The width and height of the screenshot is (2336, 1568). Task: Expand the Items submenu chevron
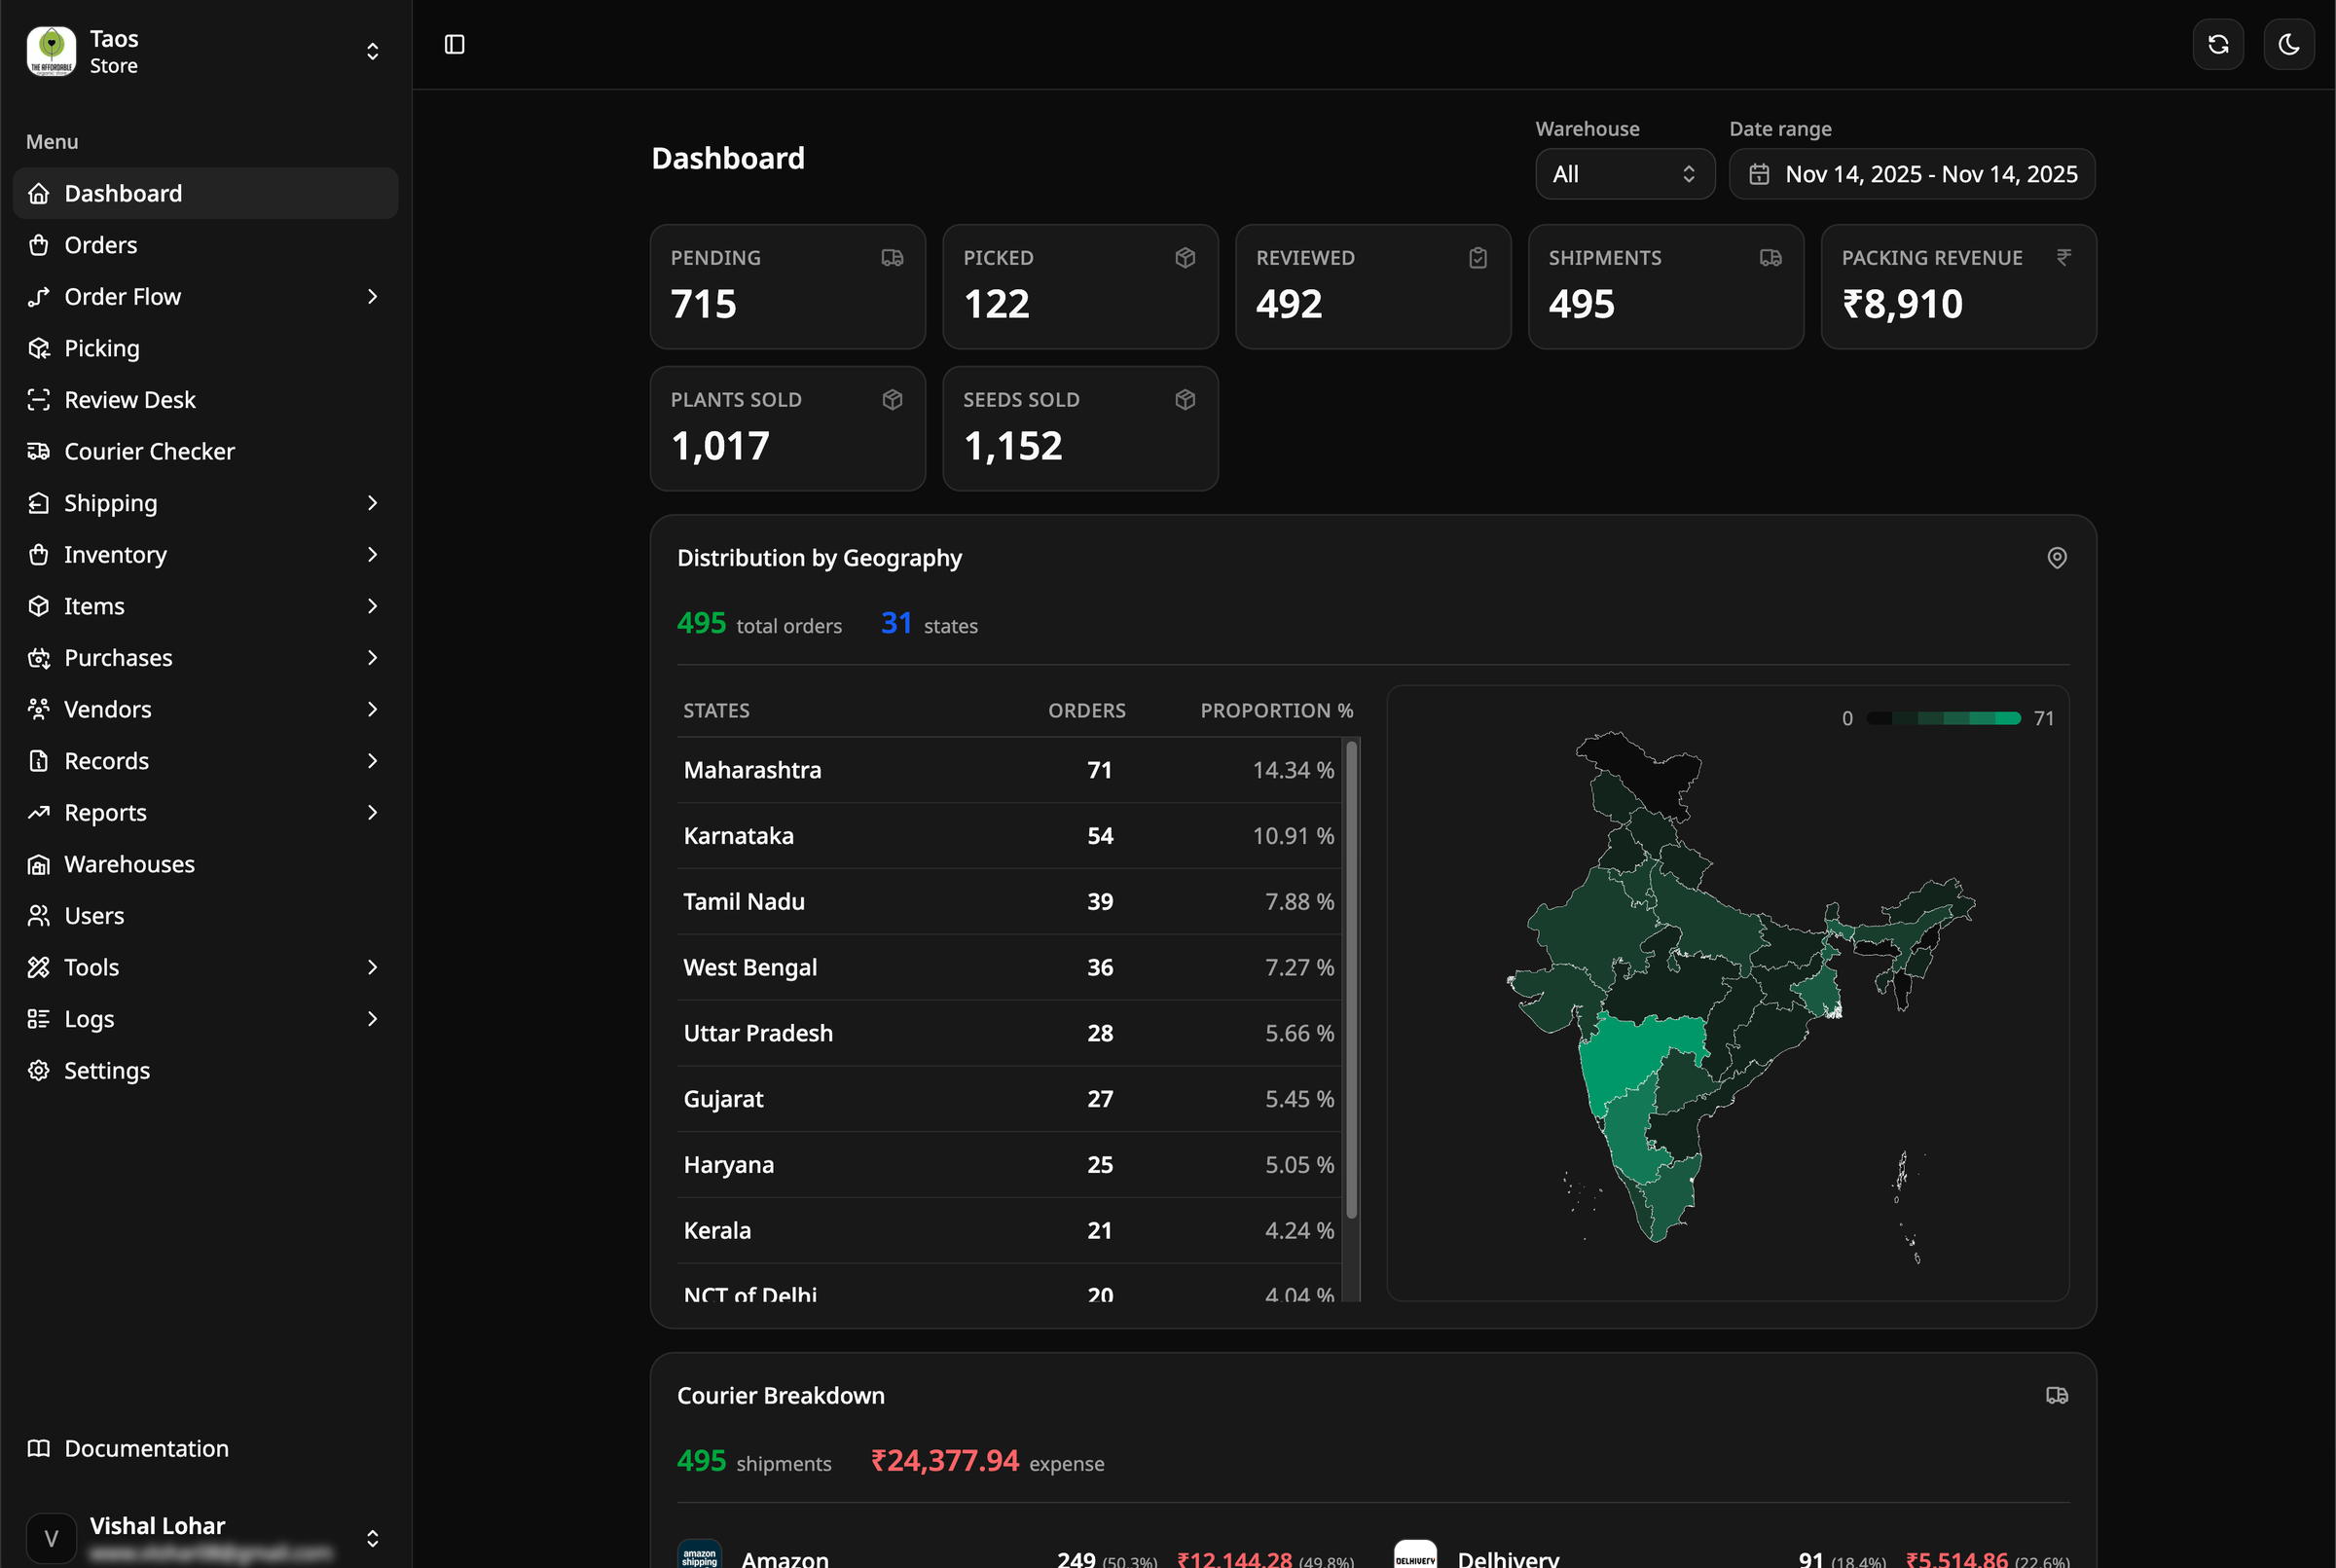372,606
